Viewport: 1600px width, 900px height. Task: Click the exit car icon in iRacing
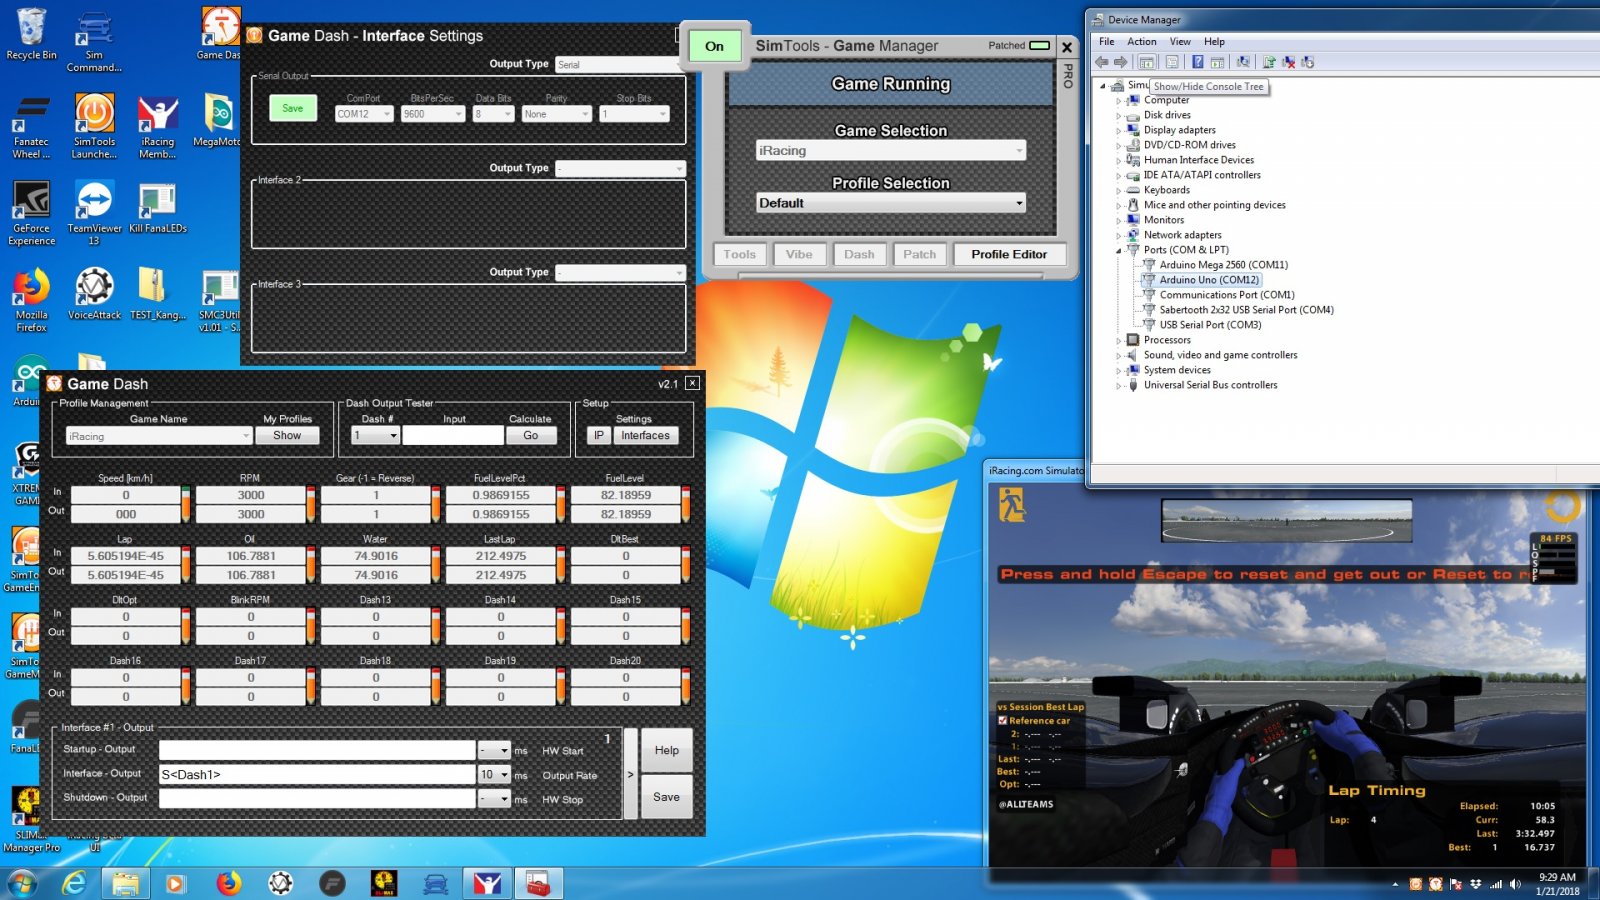(x=1012, y=505)
